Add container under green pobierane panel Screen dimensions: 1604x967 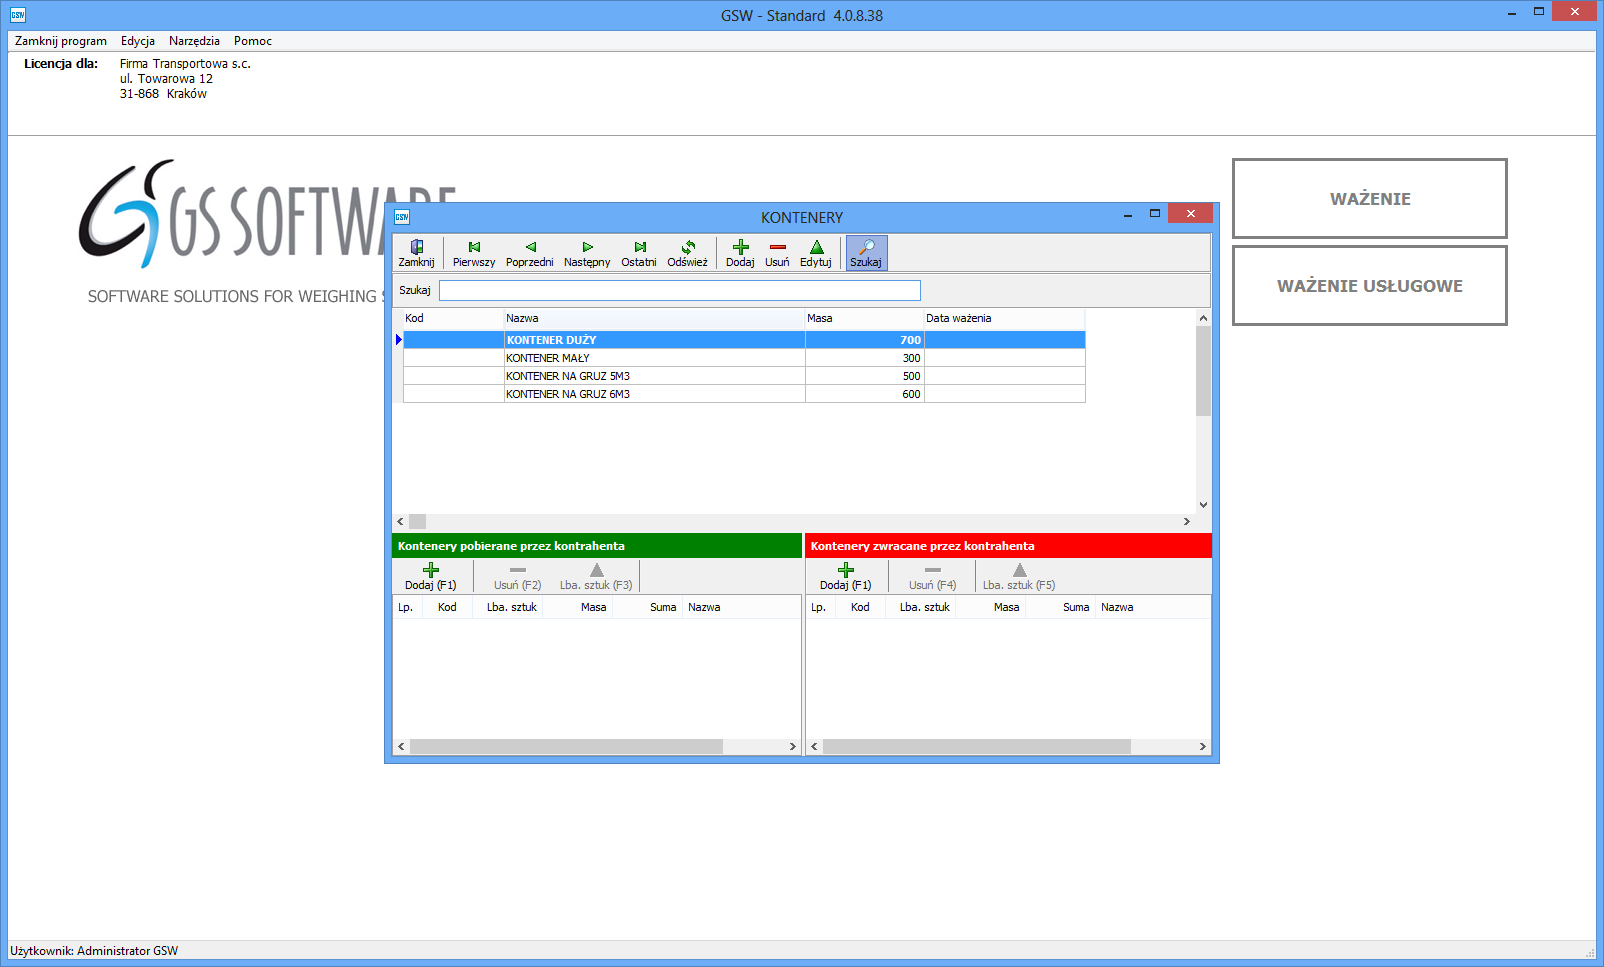[x=430, y=576]
